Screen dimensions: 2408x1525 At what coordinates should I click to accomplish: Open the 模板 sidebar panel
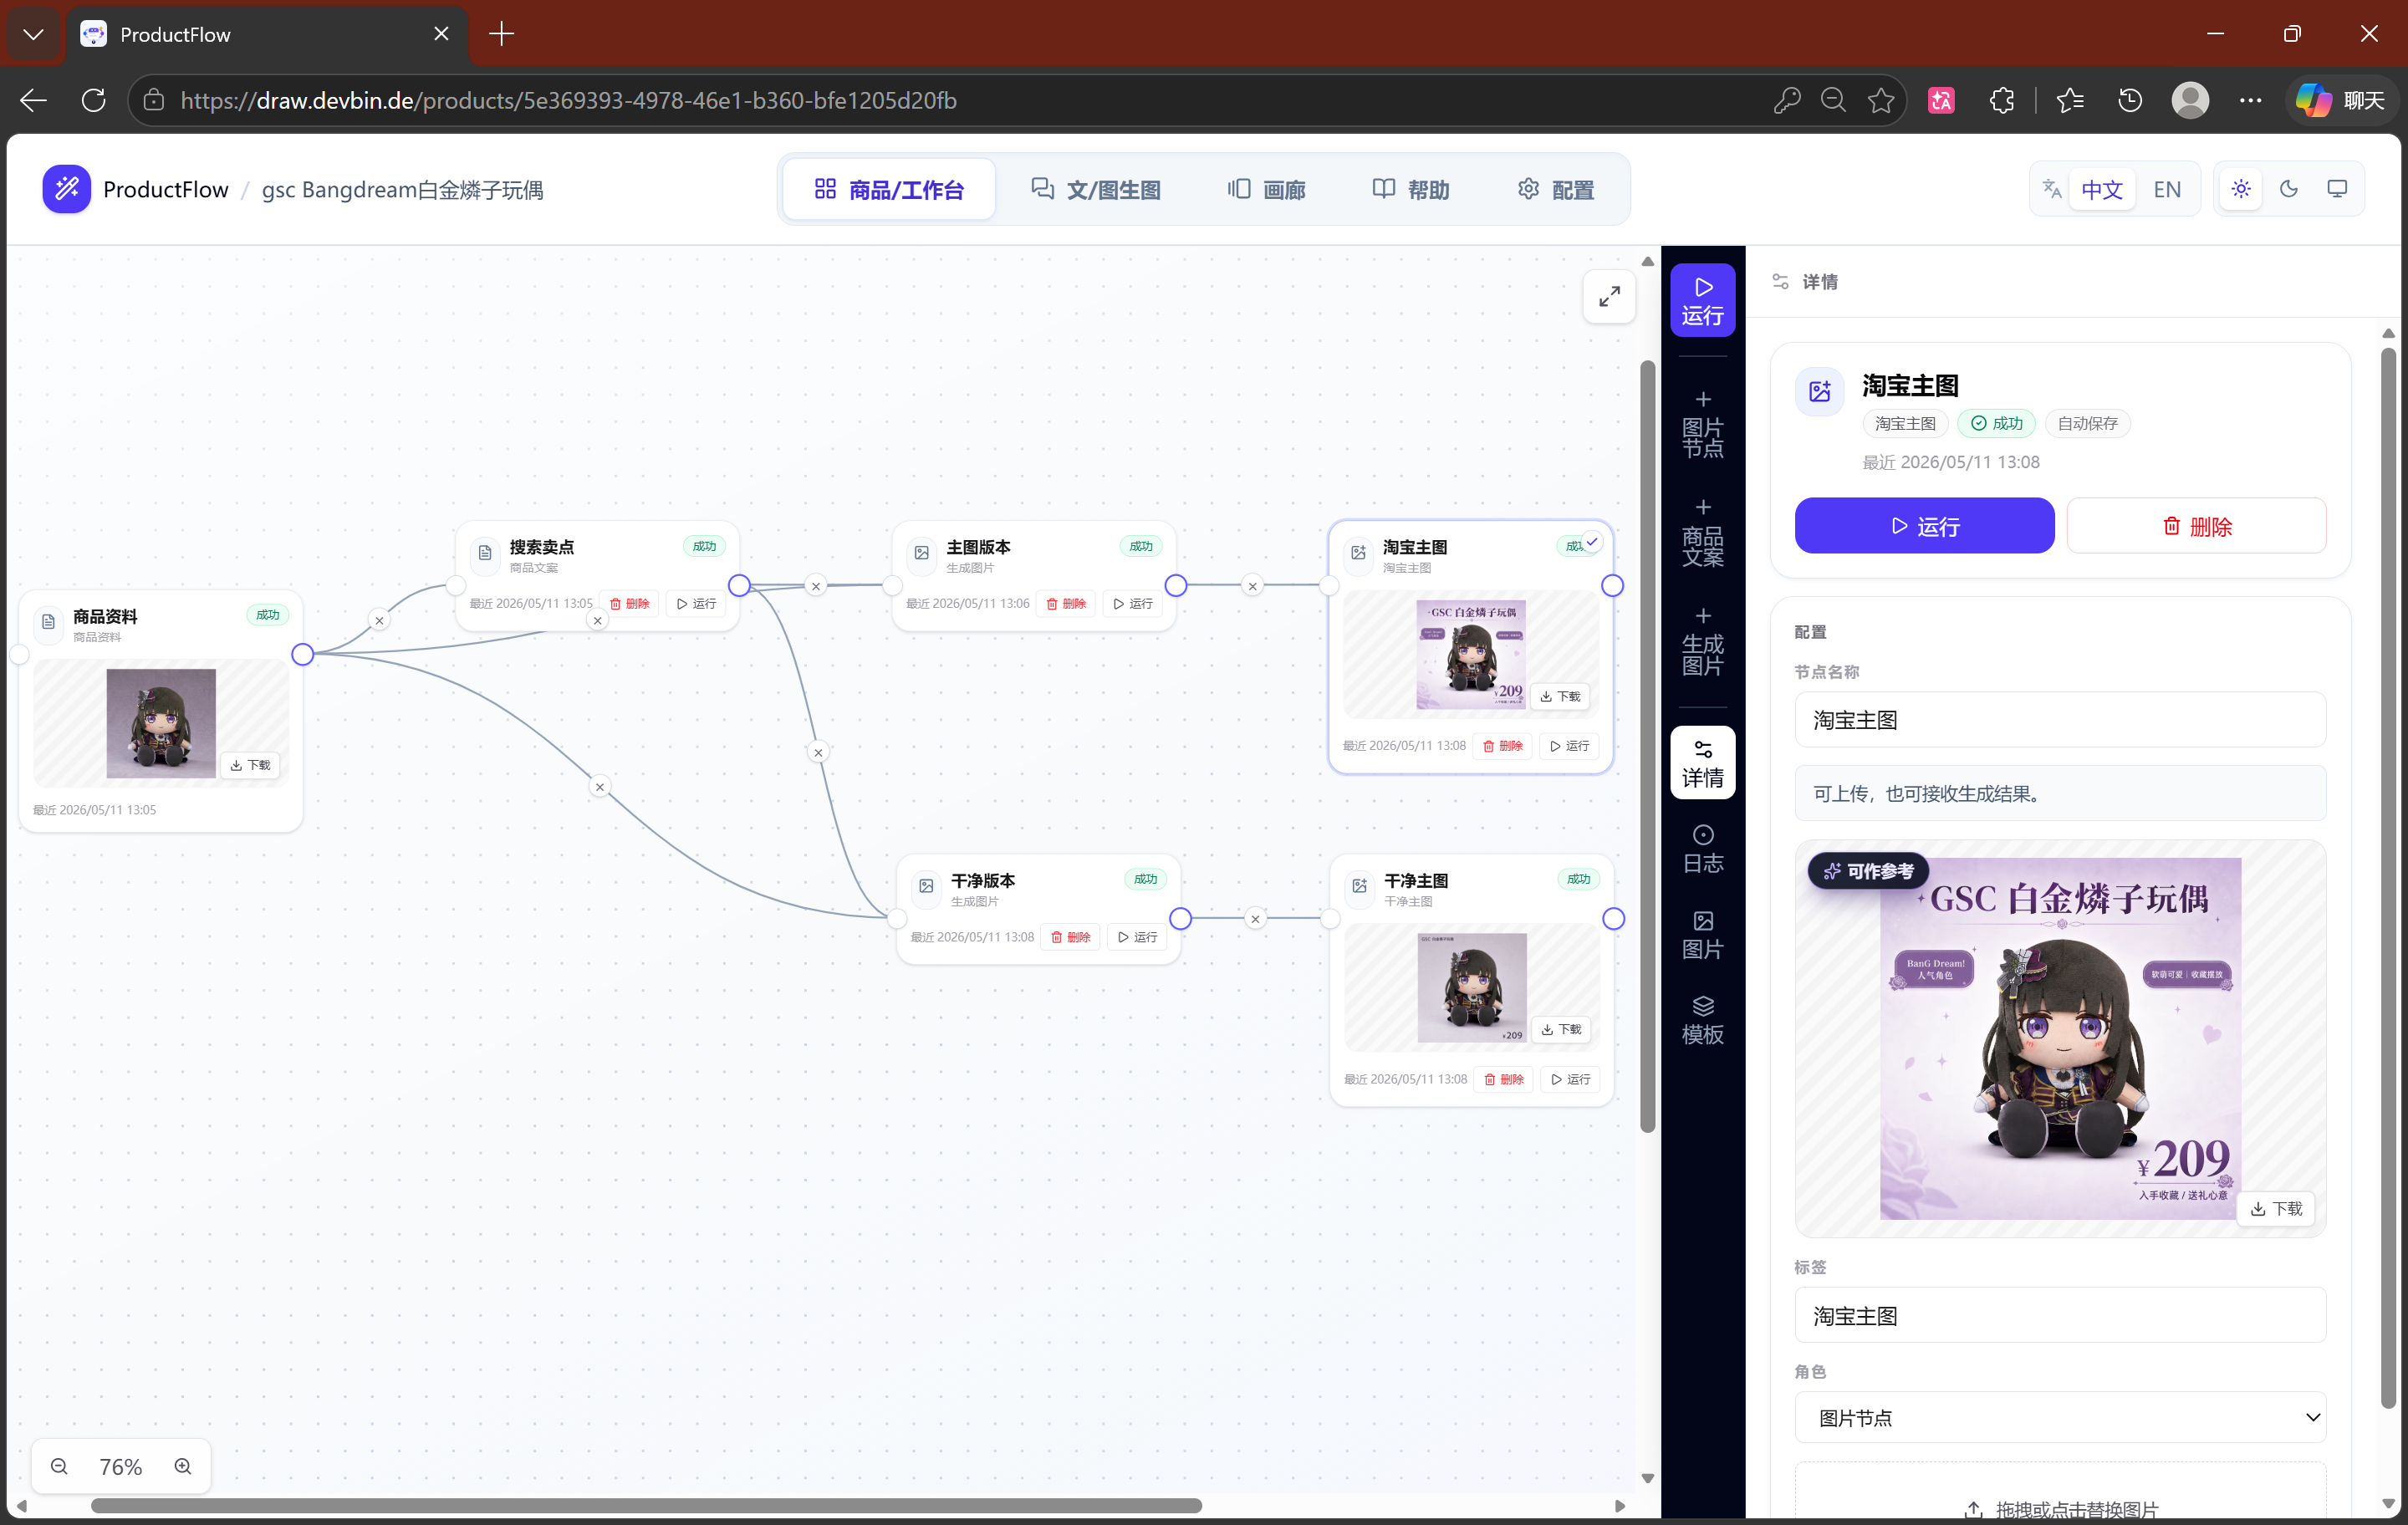(1702, 1019)
